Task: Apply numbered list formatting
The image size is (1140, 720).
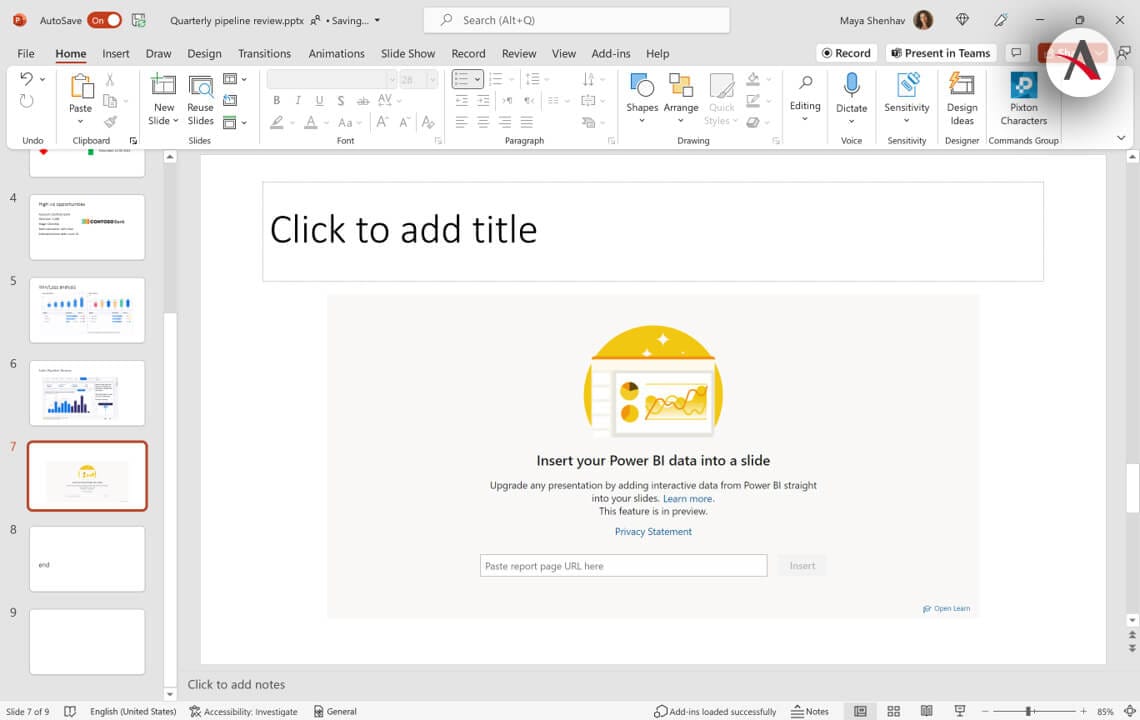Action: pos(496,79)
